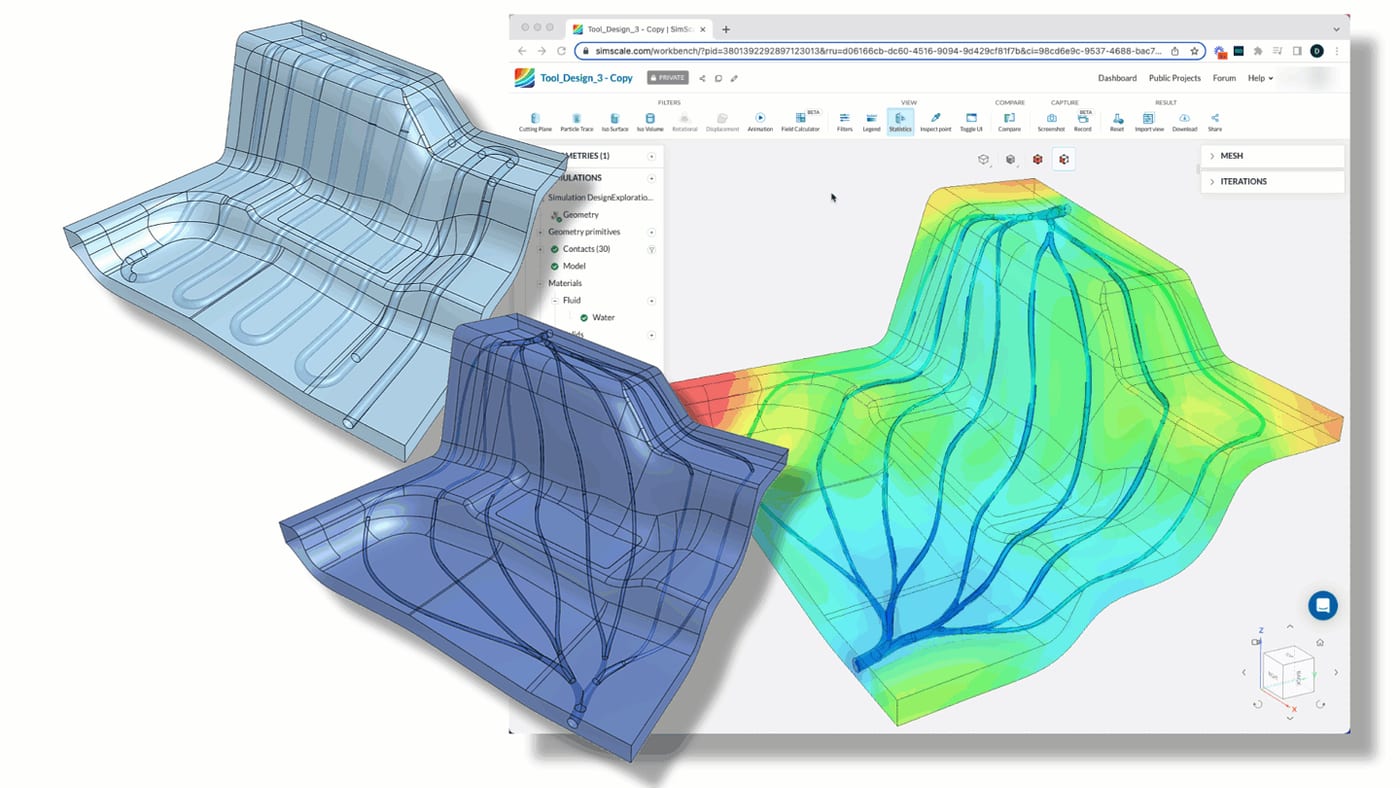Select the Tool_Design_3 - Copy browser tab
The height and width of the screenshot is (788, 1400).
point(640,29)
